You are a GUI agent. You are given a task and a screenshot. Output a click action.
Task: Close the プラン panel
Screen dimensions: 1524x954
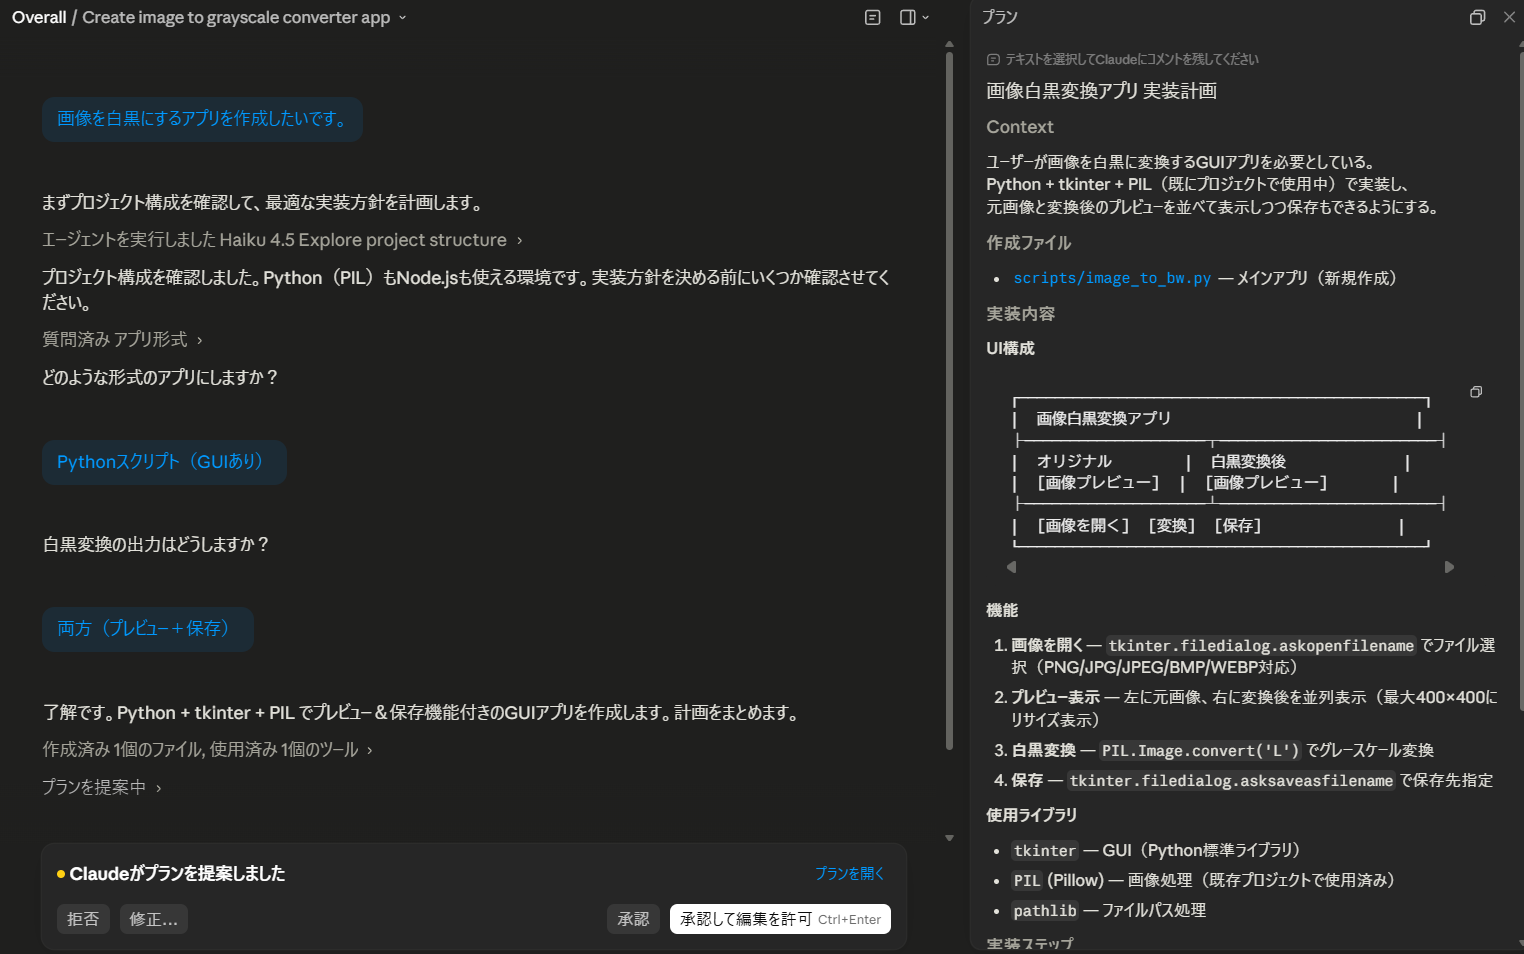[x=1509, y=17]
